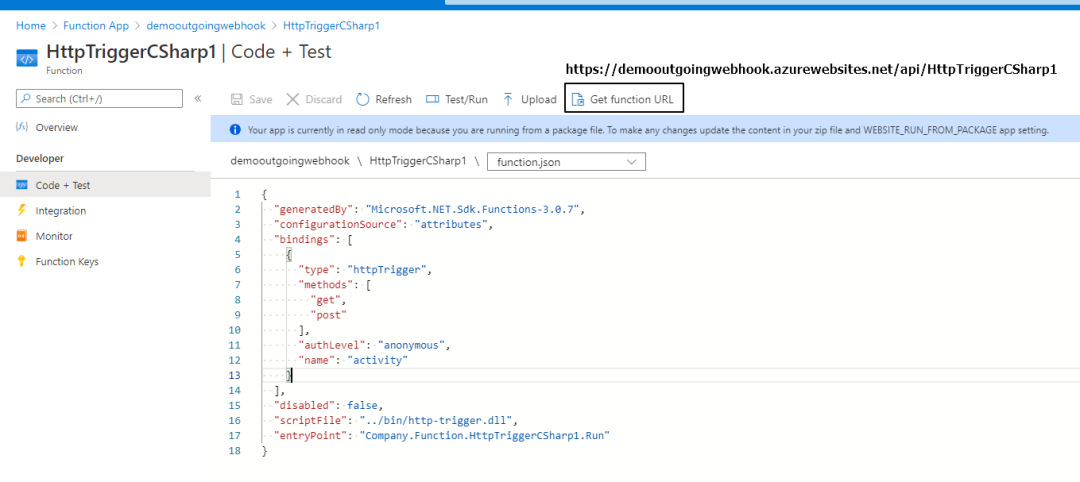The image size is (1080, 482).
Task: Click the Refresh circular arrow icon
Action: pyautogui.click(x=363, y=99)
